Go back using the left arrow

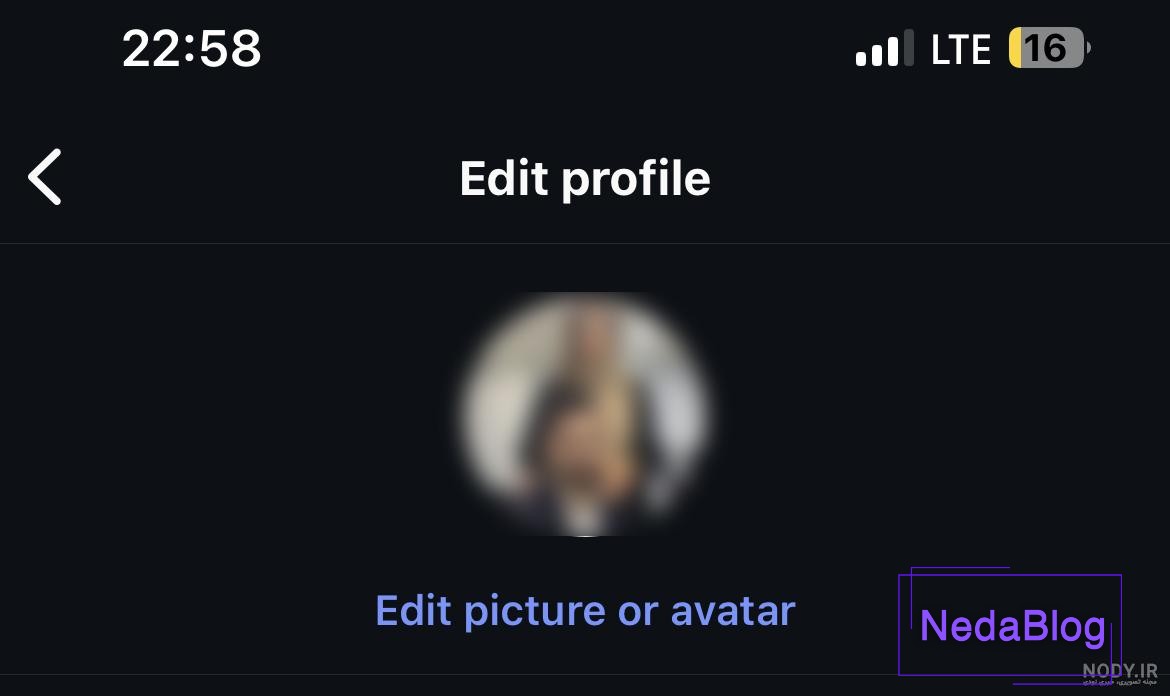45,177
